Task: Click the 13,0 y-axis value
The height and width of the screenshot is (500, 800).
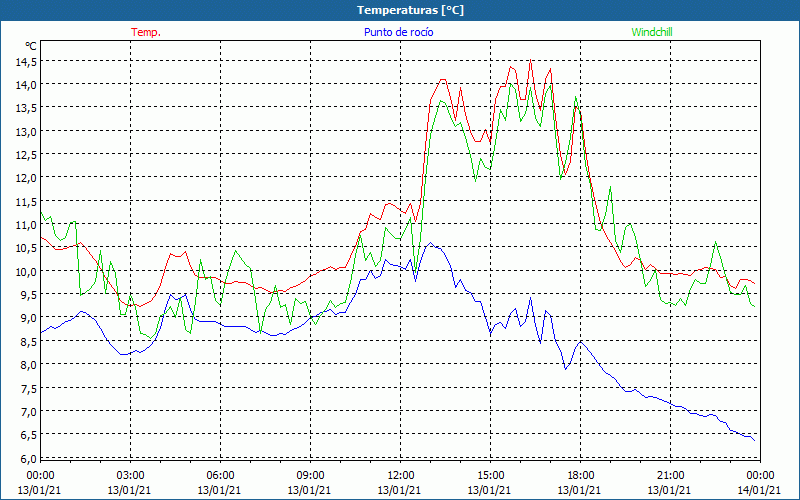Action: coord(27,132)
